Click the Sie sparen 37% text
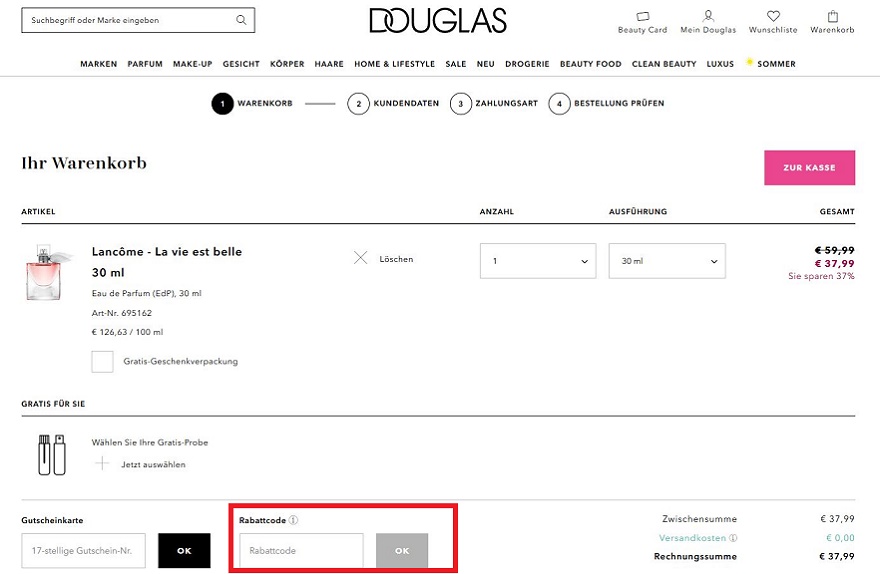 821,276
